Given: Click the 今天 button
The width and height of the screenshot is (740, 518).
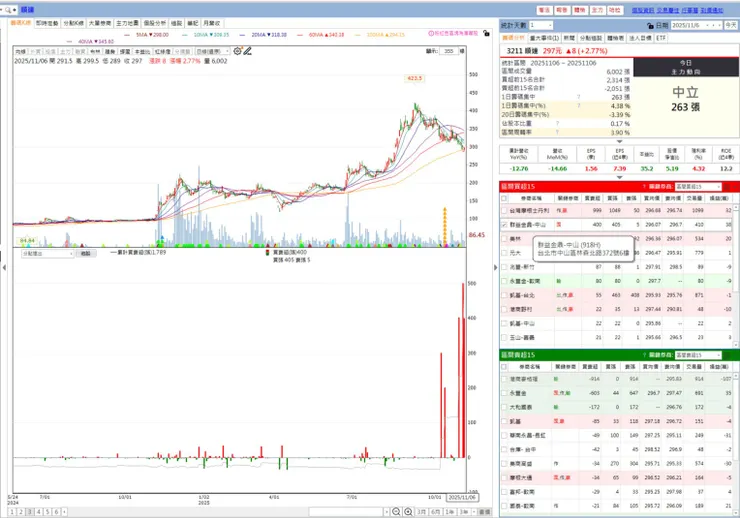Looking at the screenshot, I should point(731,25).
